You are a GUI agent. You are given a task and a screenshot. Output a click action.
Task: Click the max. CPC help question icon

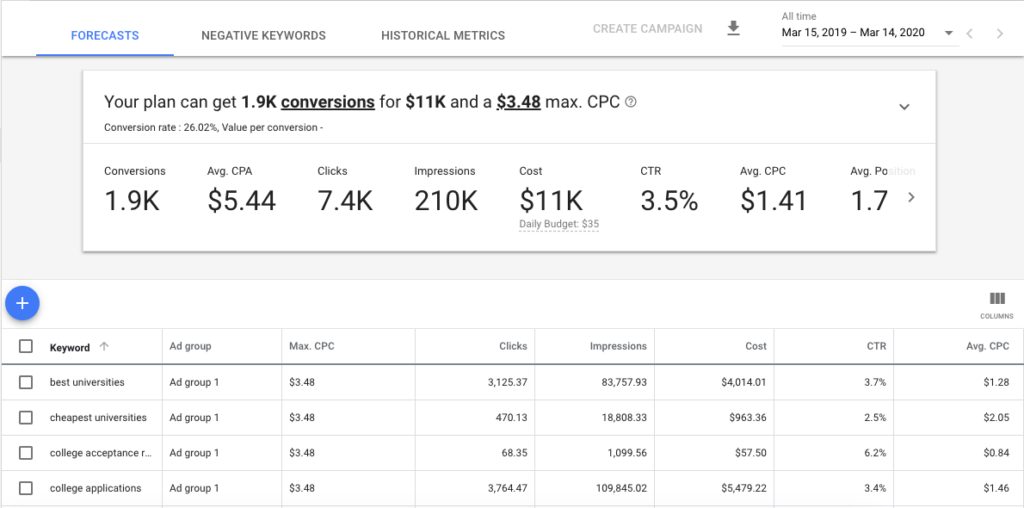tap(631, 102)
